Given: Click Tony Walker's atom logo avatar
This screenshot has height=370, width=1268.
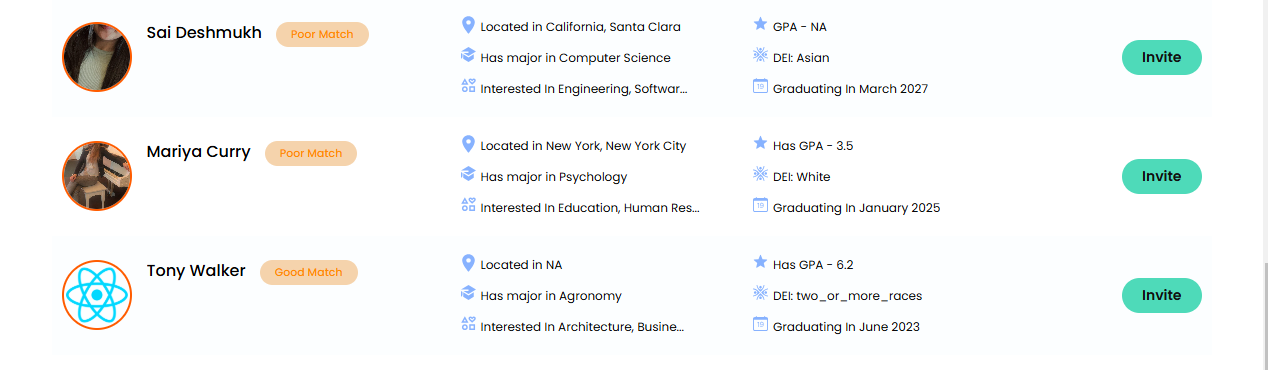Looking at the screenshot, I should pos(97,295).
